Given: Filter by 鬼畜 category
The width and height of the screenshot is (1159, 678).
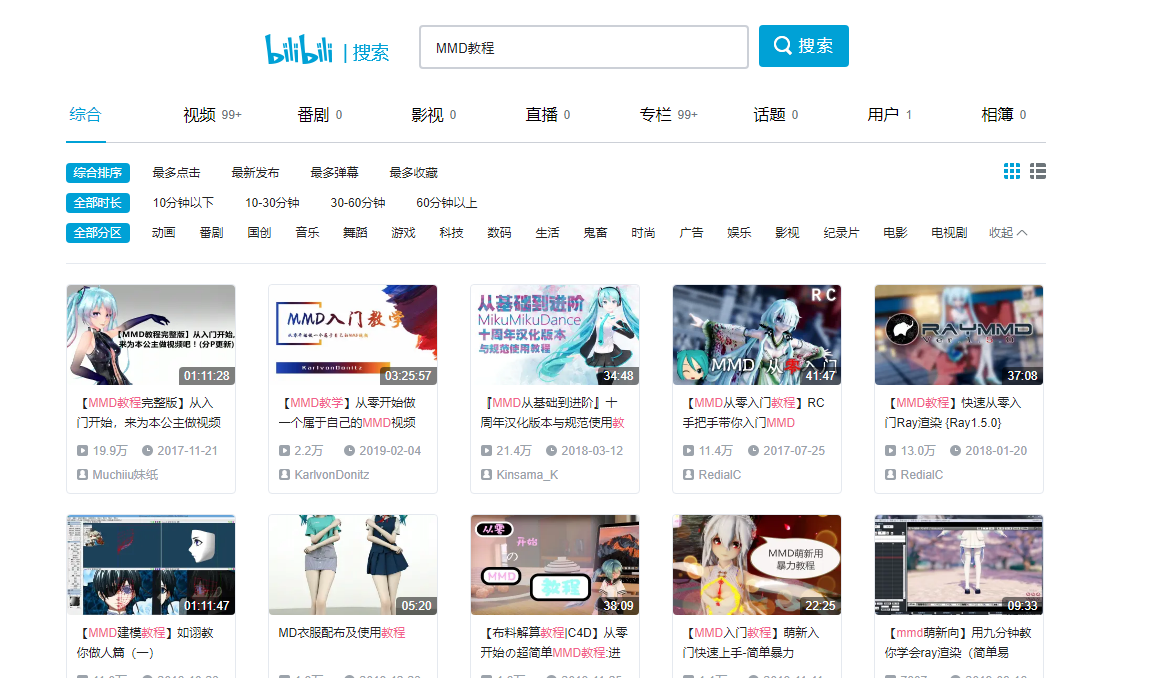Looking at the screenshot, I should click(x=595, y=233).
